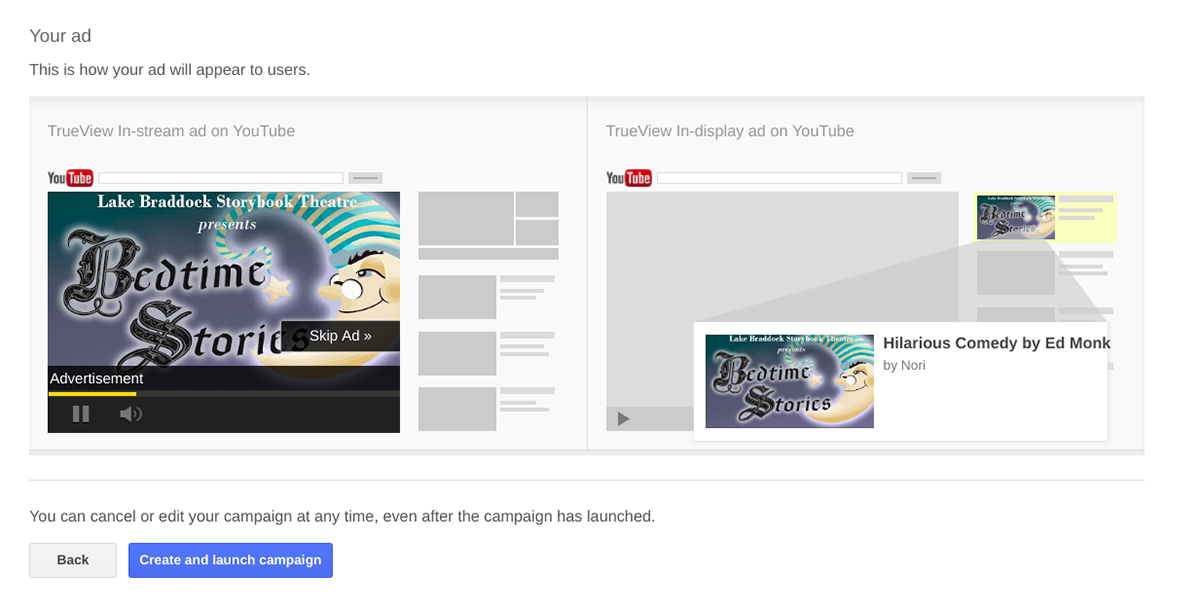Click the yellow ad progress bar
The width and height of the screenshot is (1200, 611).
click(x=92, y=393)
